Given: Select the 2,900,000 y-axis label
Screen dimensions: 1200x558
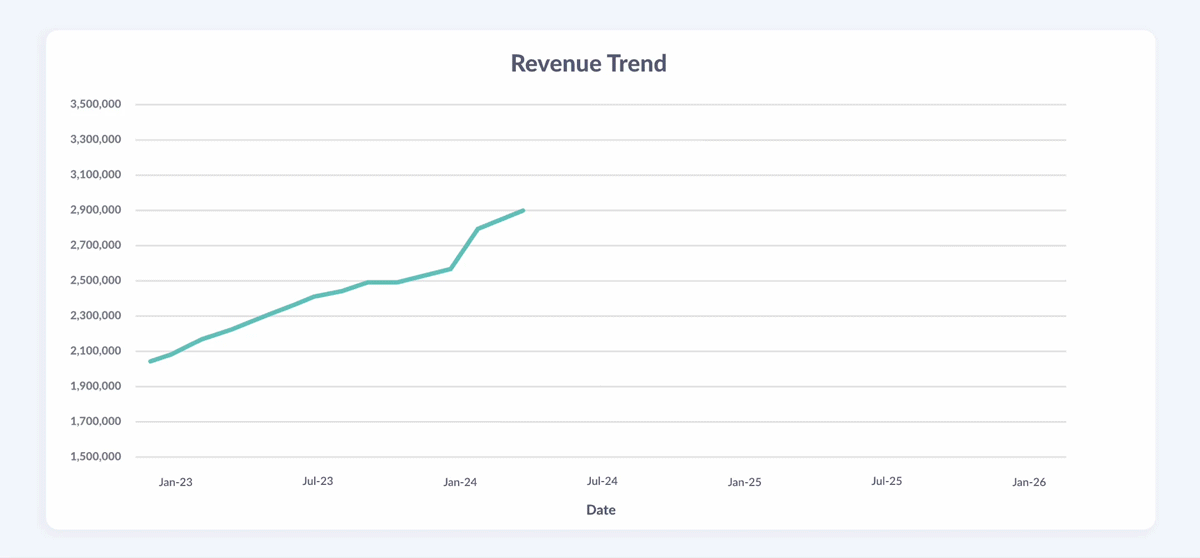Looking at the screenshot, I should pyautogui.click(x=96, y=210).
